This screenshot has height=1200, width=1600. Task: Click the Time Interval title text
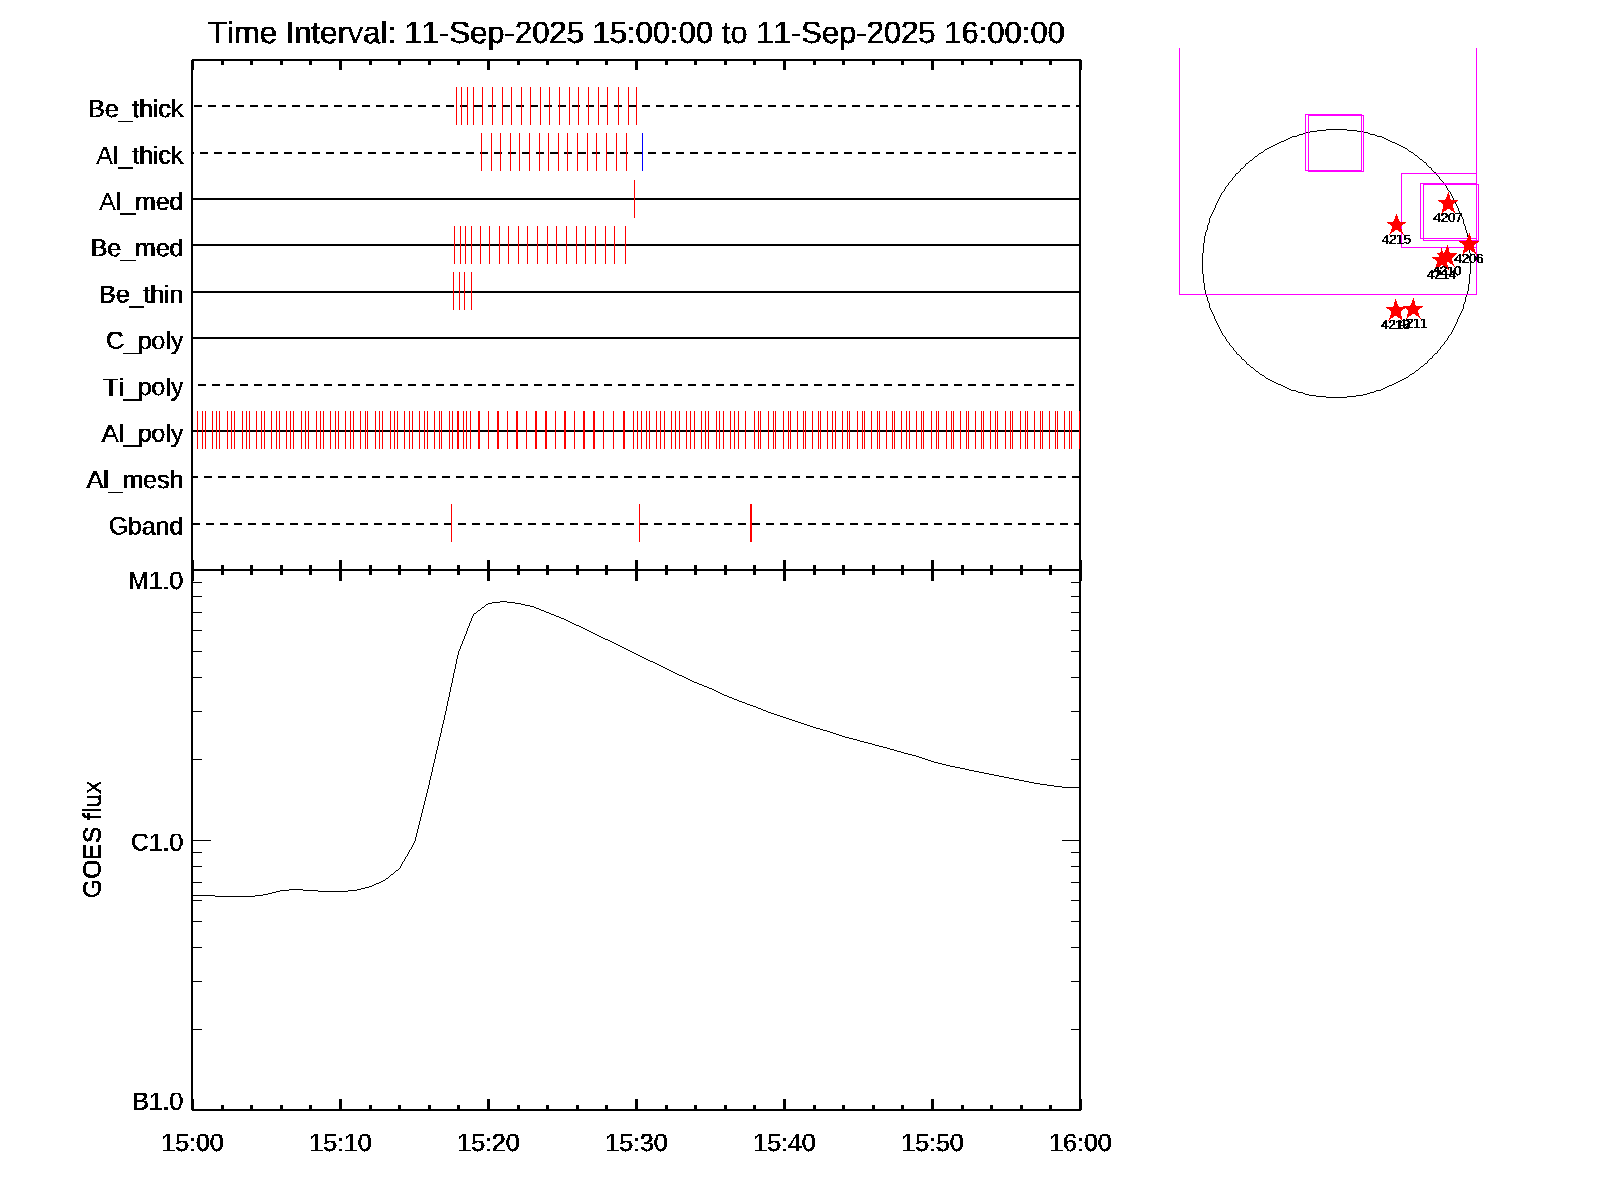(636, 33)
